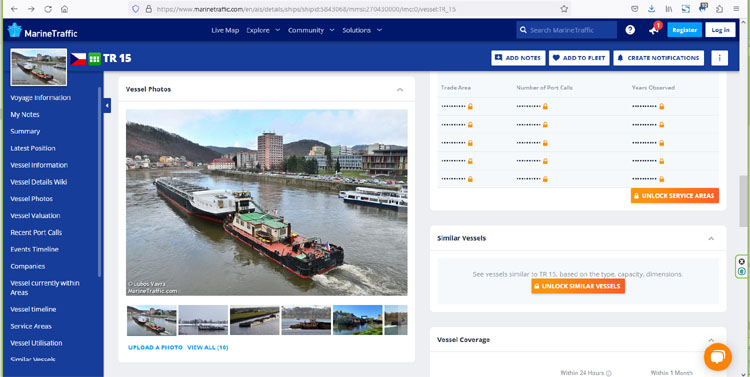The height and width of the screenshot is (377, 750).
Task: Click the View All (10) photos link
Action: (x=208, y=347)
